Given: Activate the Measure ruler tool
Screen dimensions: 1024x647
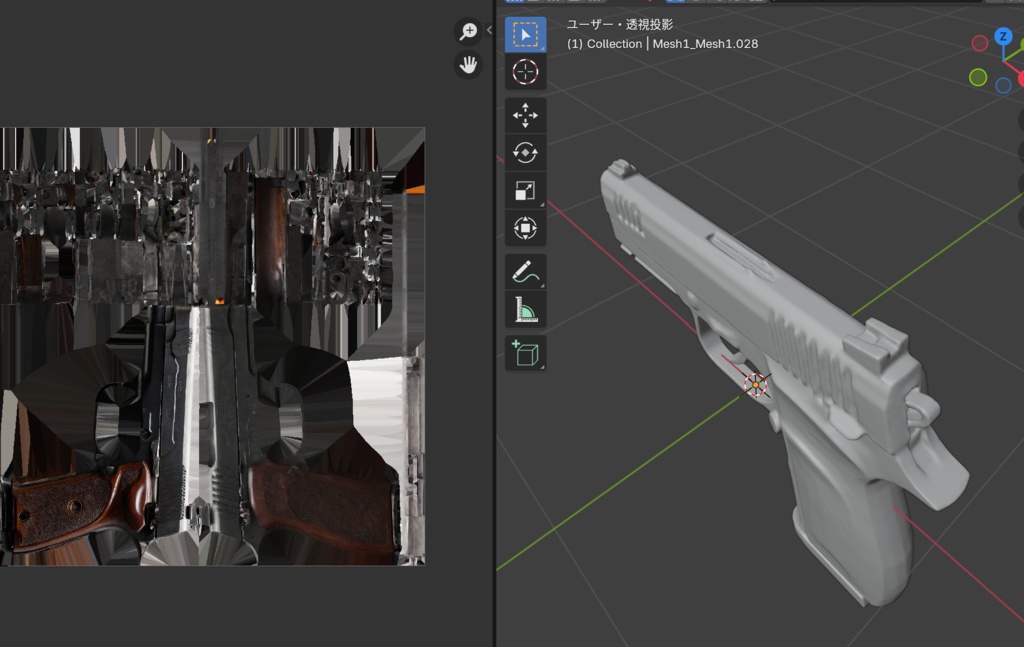Looking at the screenshot, I should click(x=525, y=310).
